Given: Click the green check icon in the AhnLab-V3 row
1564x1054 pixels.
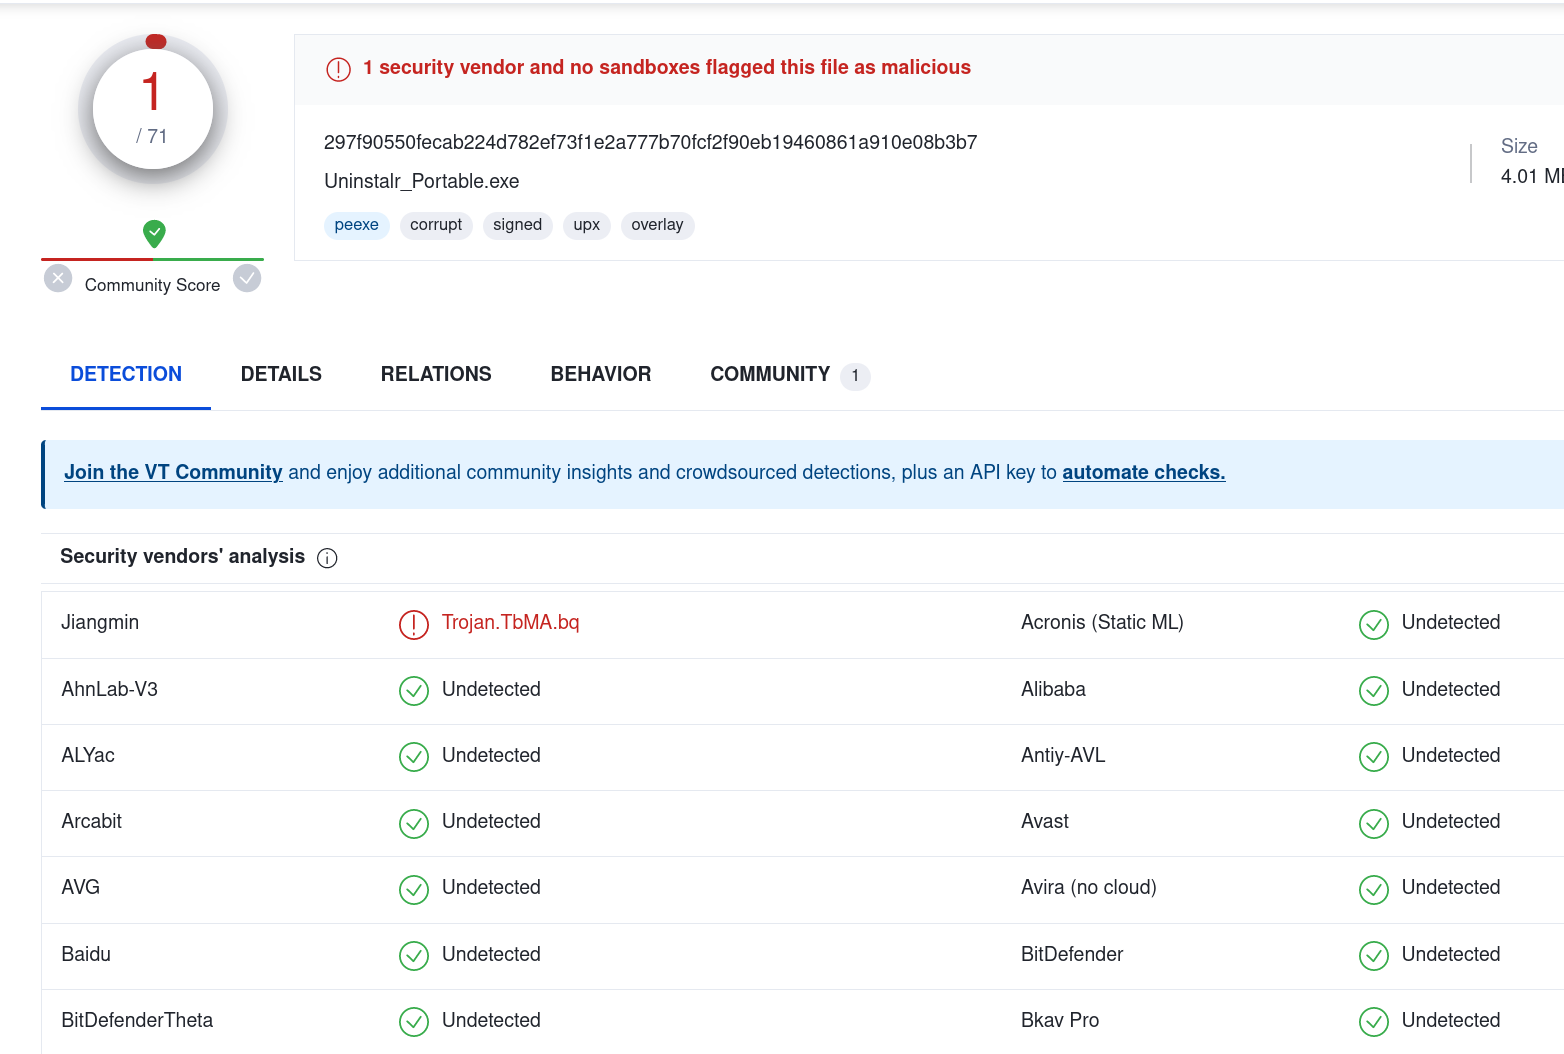Looking at the screenshot, I should [x=413, y=690].
